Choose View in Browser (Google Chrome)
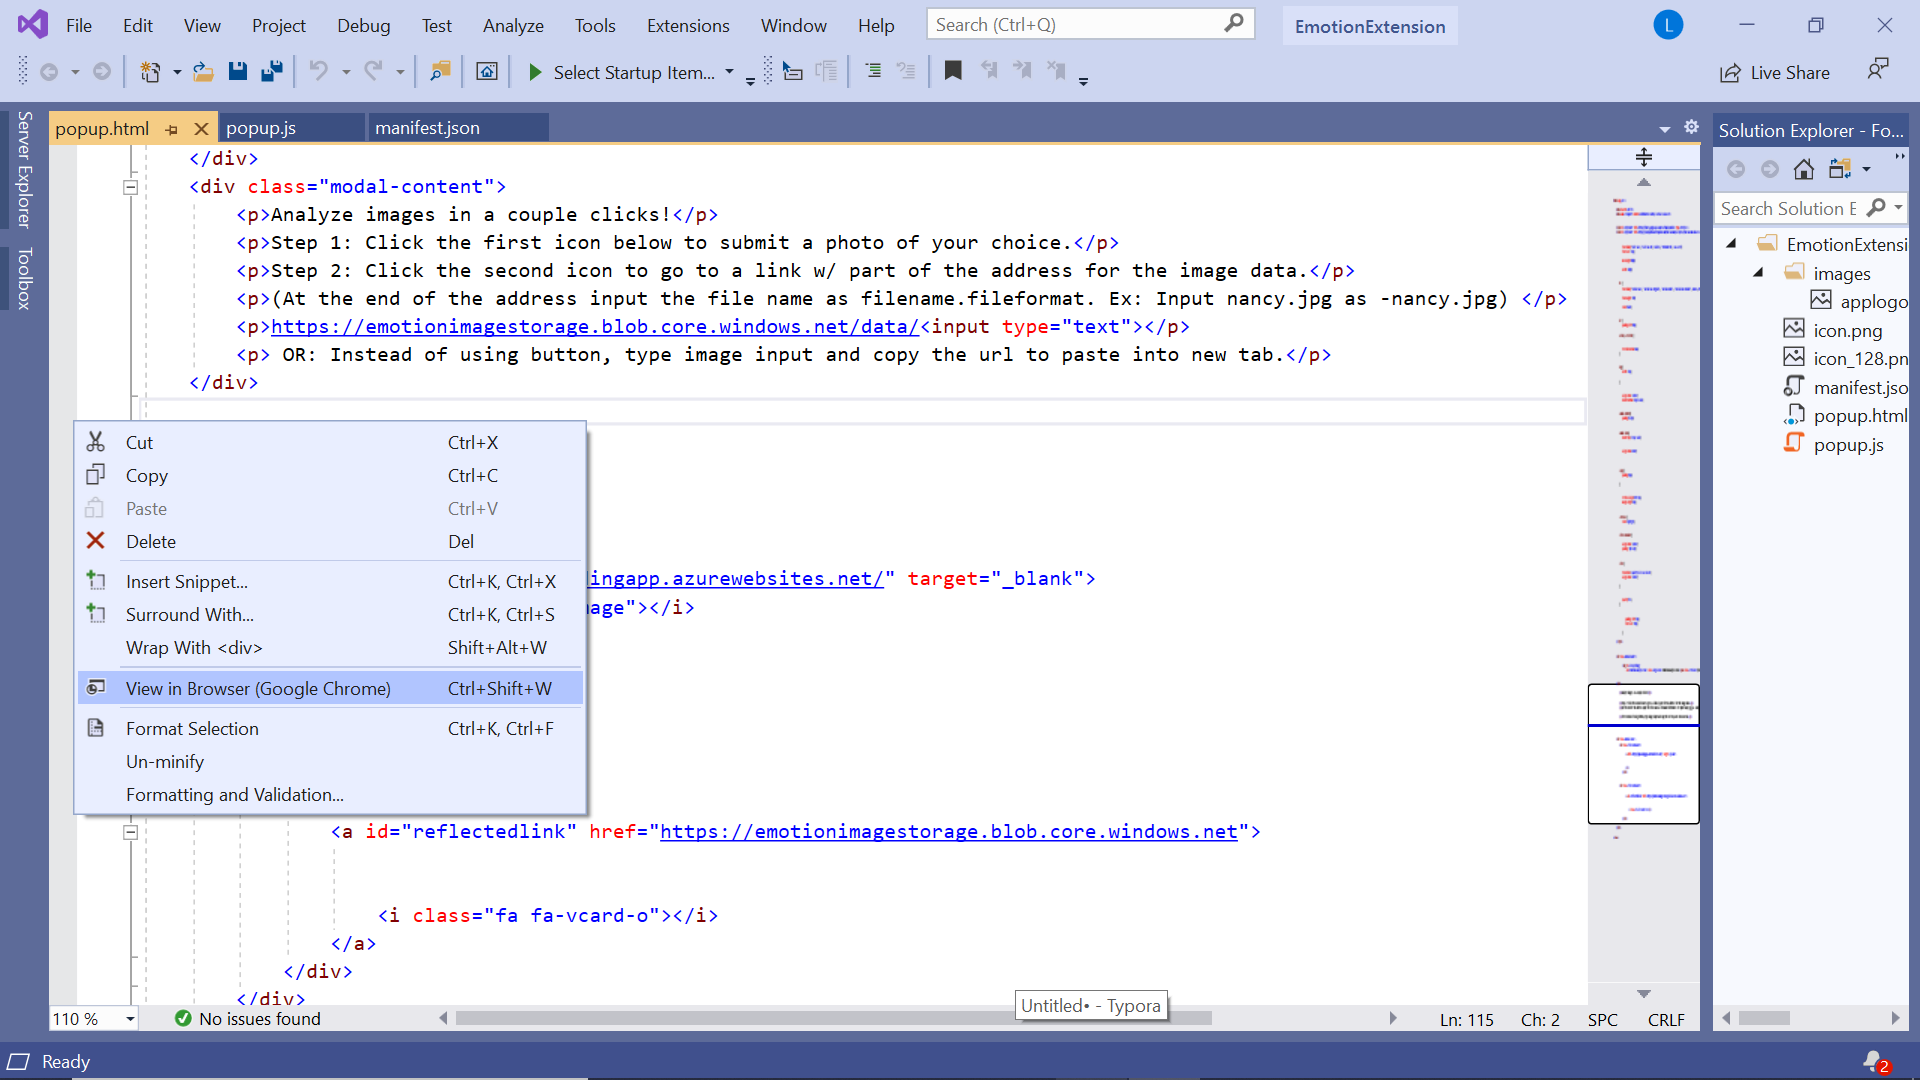 pos(258,688)
